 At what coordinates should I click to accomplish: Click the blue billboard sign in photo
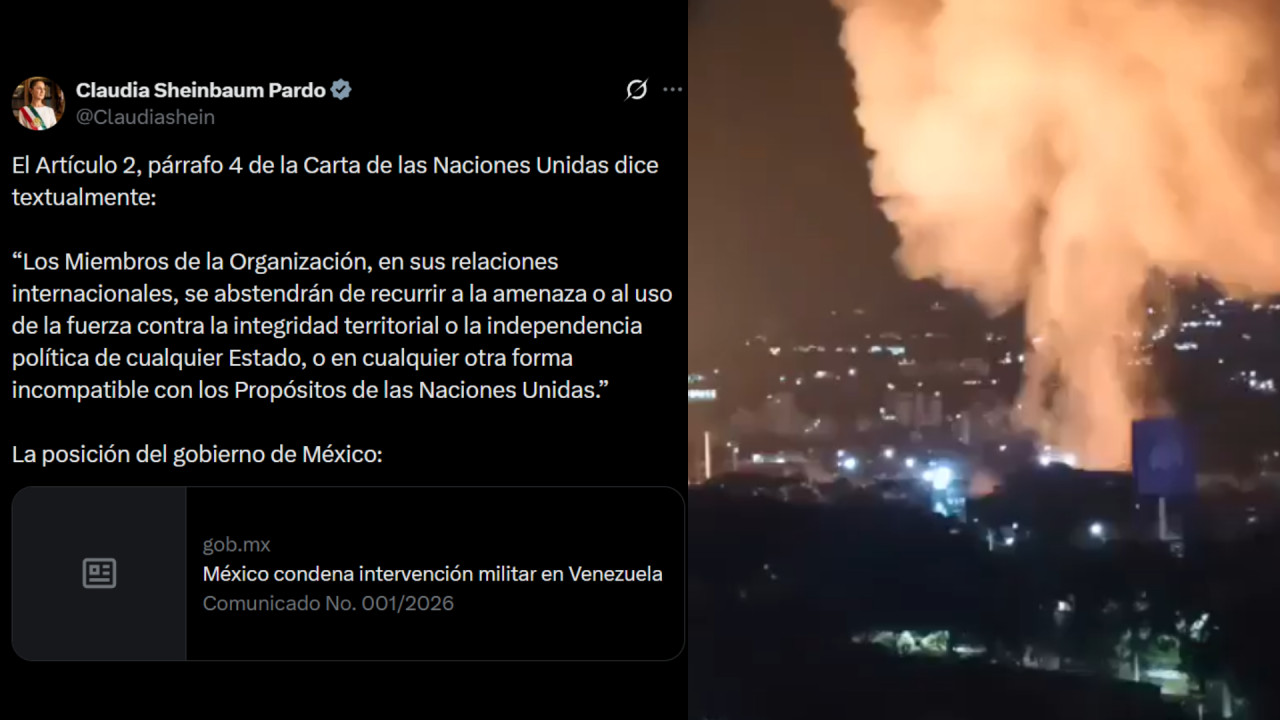point(1163,457)
